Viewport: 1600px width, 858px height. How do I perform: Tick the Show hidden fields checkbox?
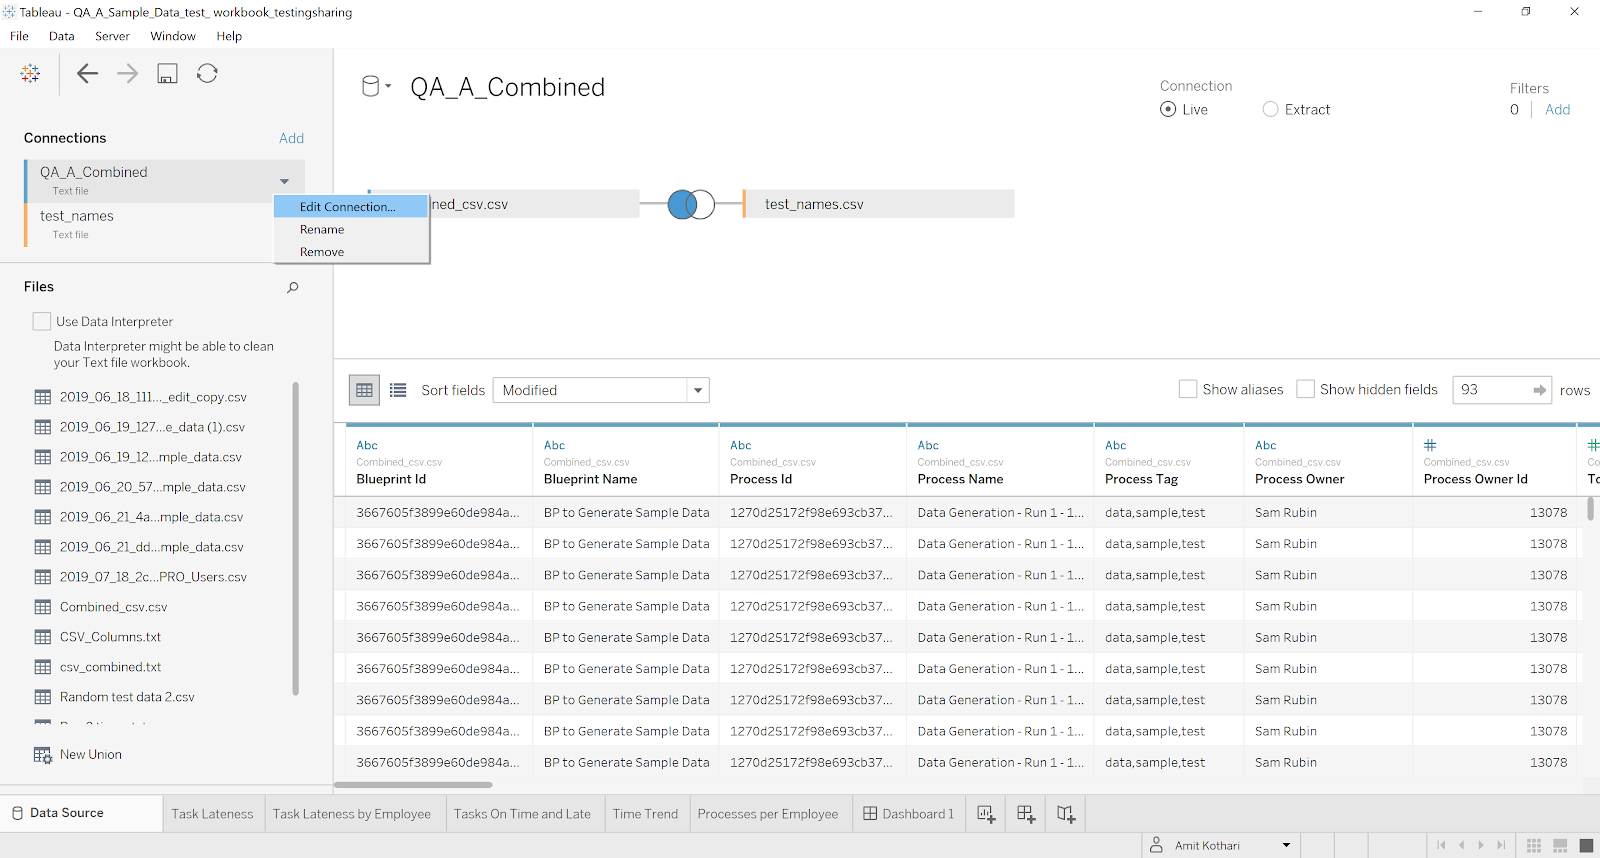(x=1305, y=389)
